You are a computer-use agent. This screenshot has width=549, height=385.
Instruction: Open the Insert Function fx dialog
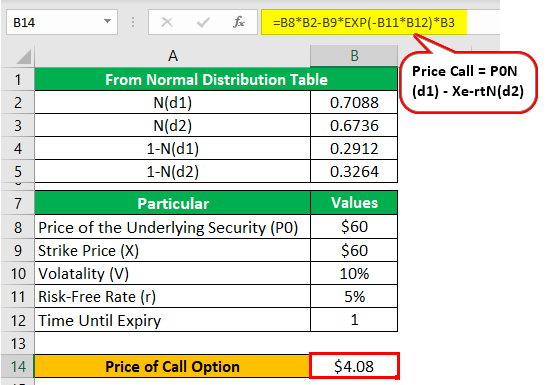(x=239, y=22)
